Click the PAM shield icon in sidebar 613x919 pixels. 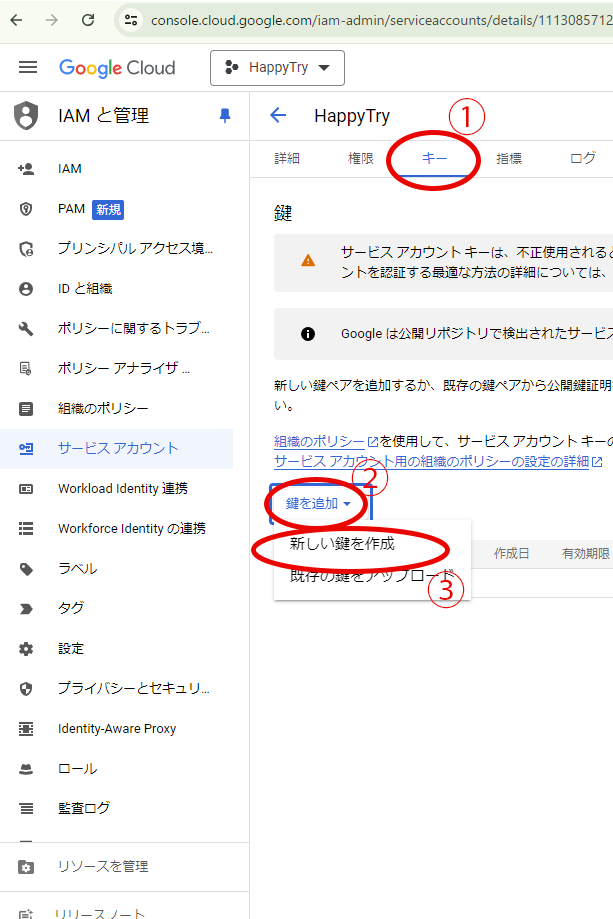click(27, 209)
